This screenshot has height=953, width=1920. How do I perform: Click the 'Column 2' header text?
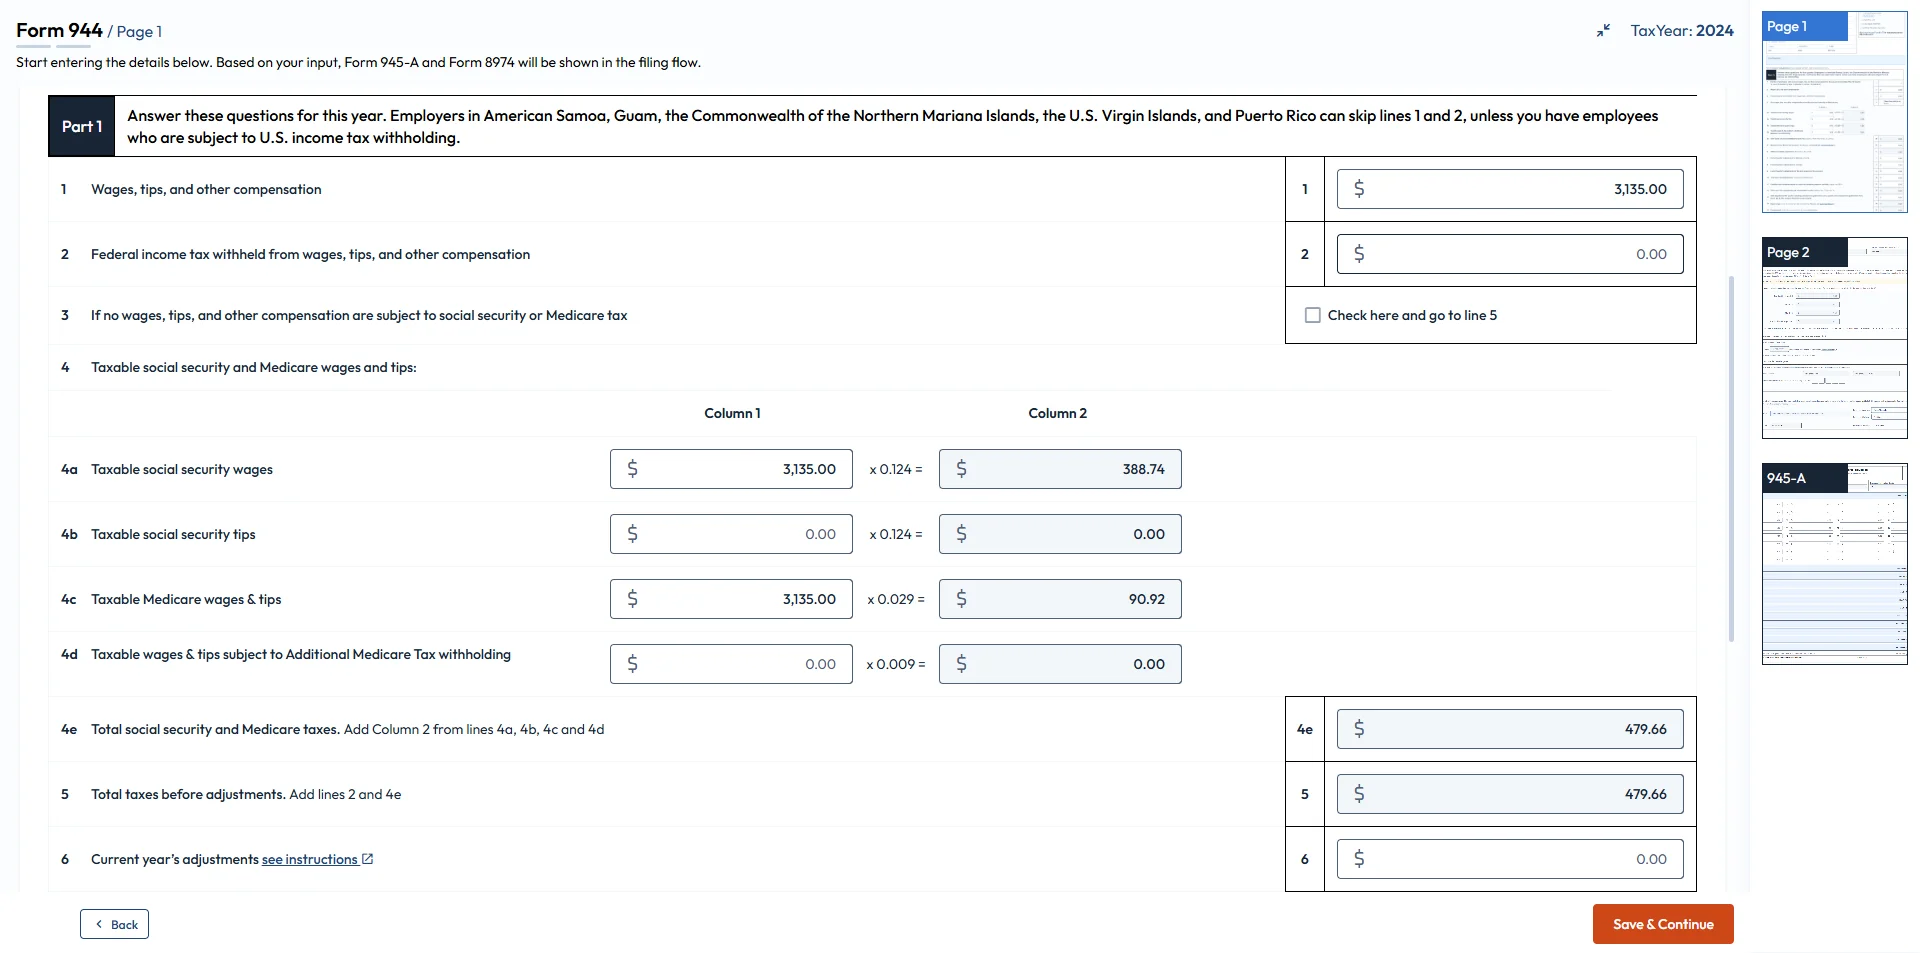(1057, 413)
